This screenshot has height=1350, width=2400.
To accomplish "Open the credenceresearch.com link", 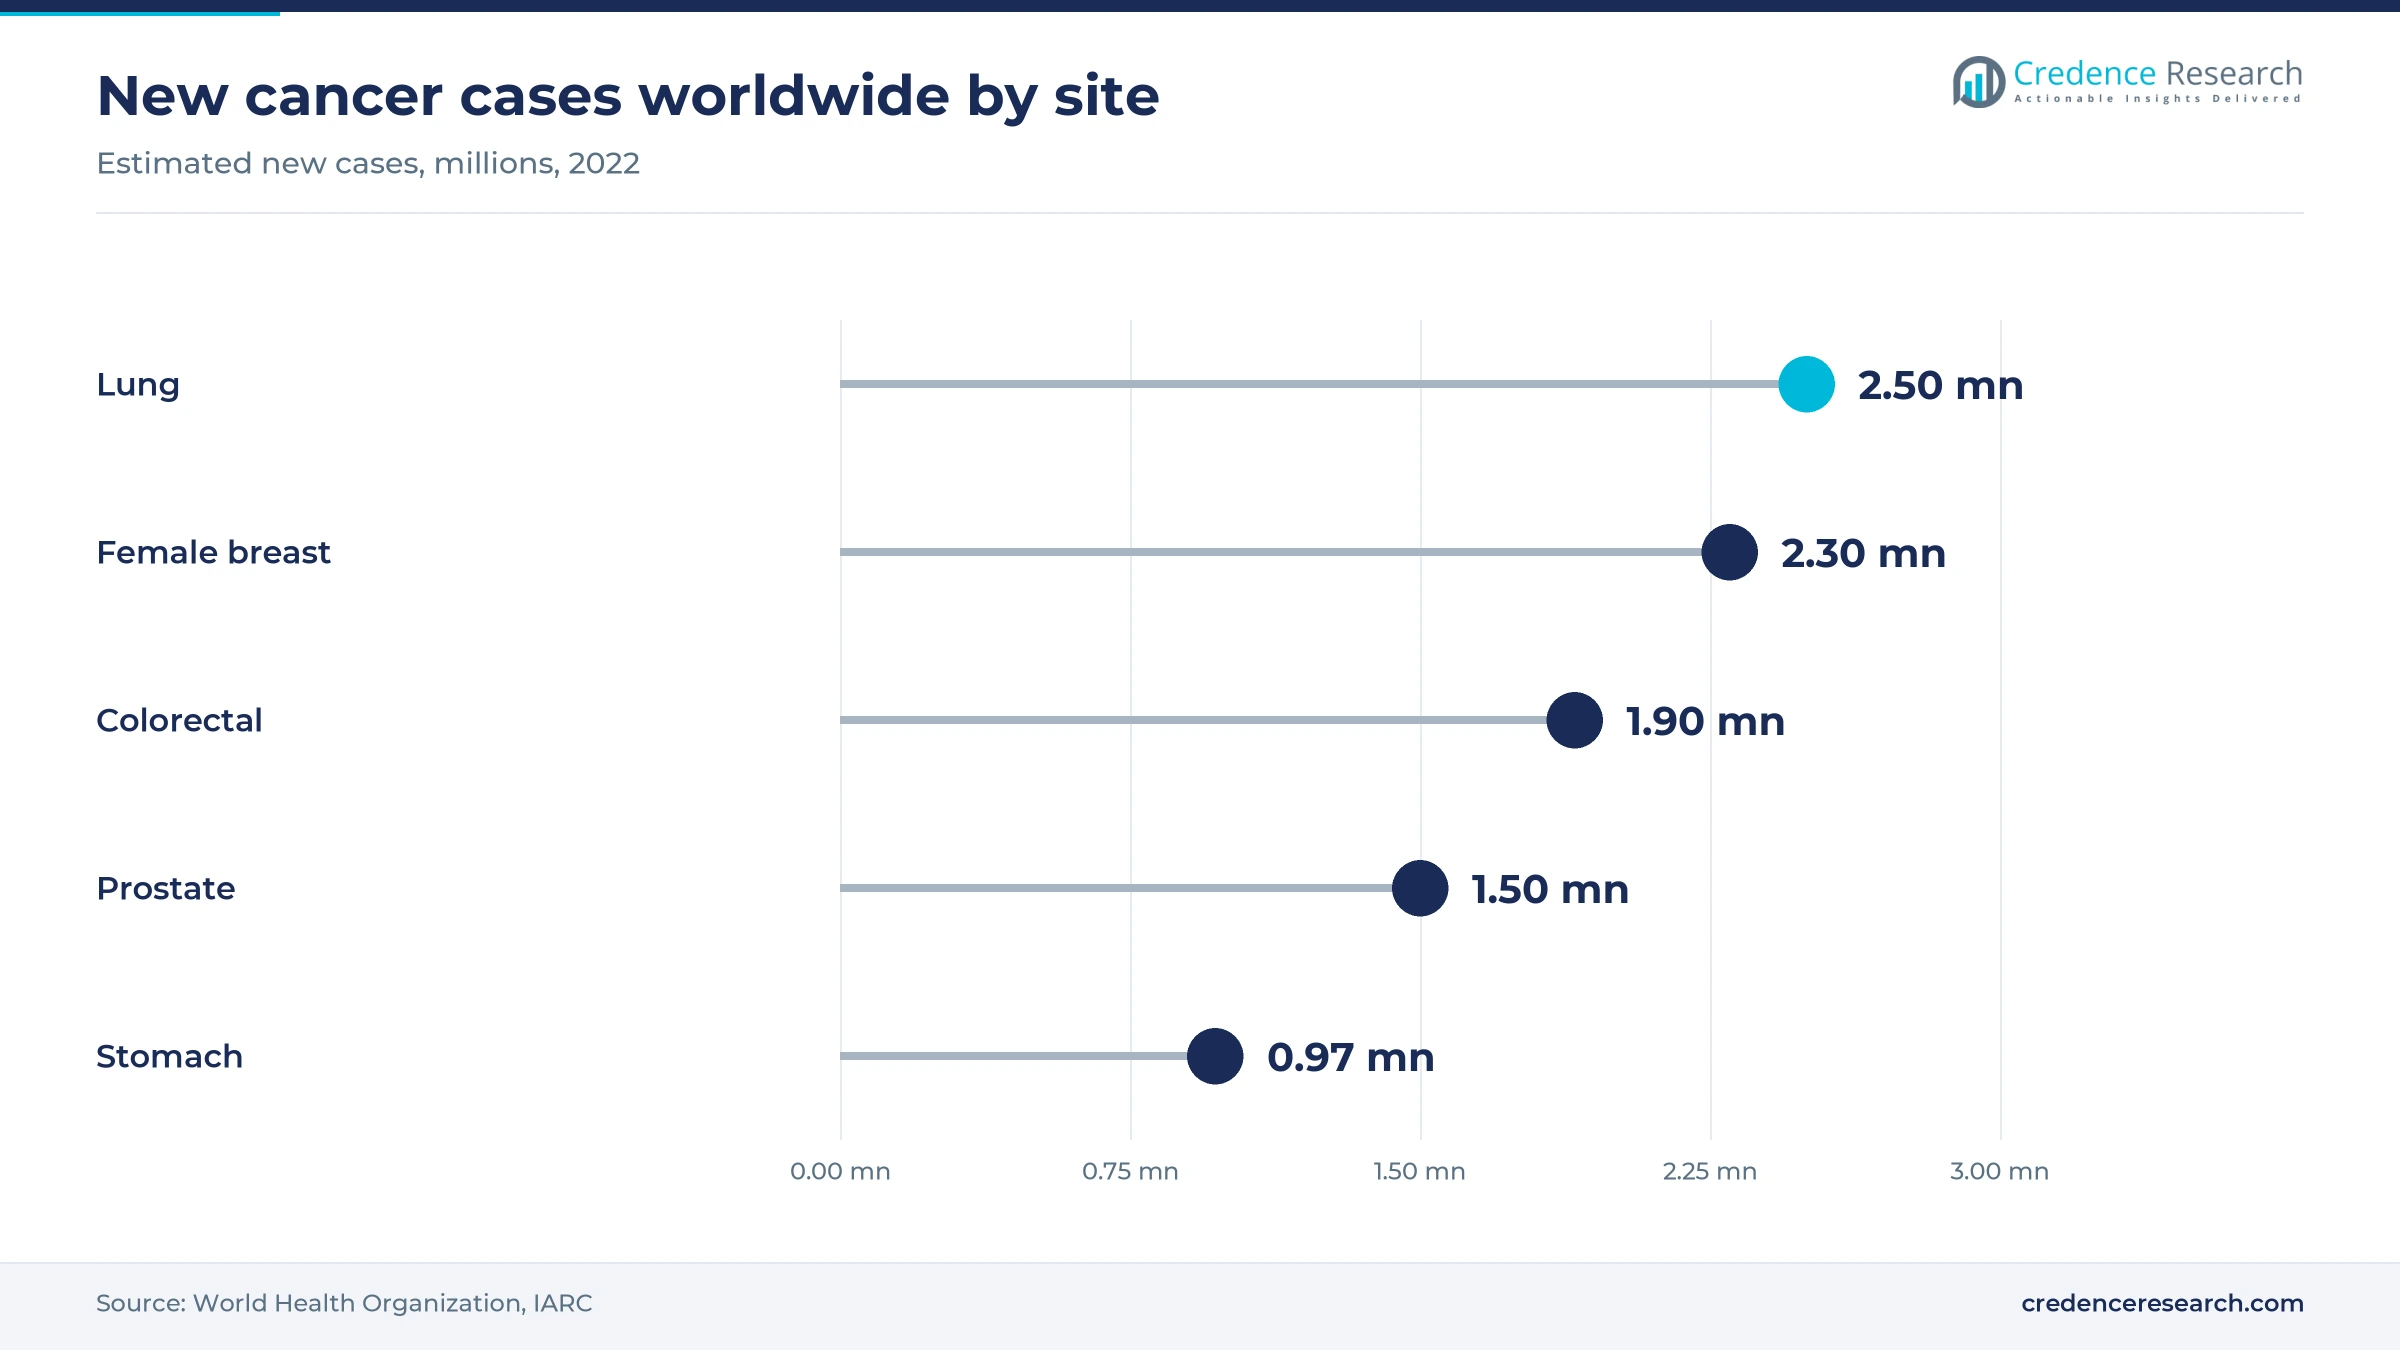I will pos(2162,1303).
